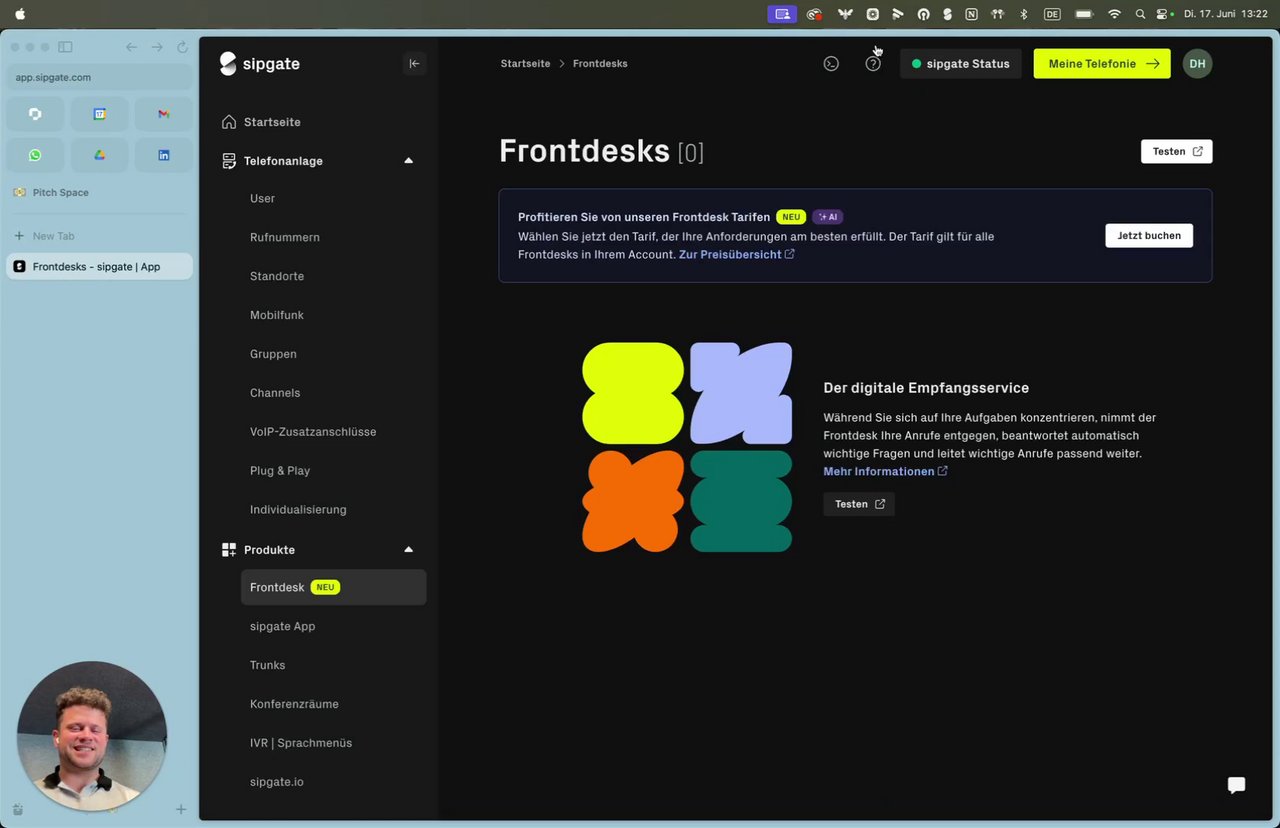Open the Google Calendar pinned shortcut

click(99, 114)
